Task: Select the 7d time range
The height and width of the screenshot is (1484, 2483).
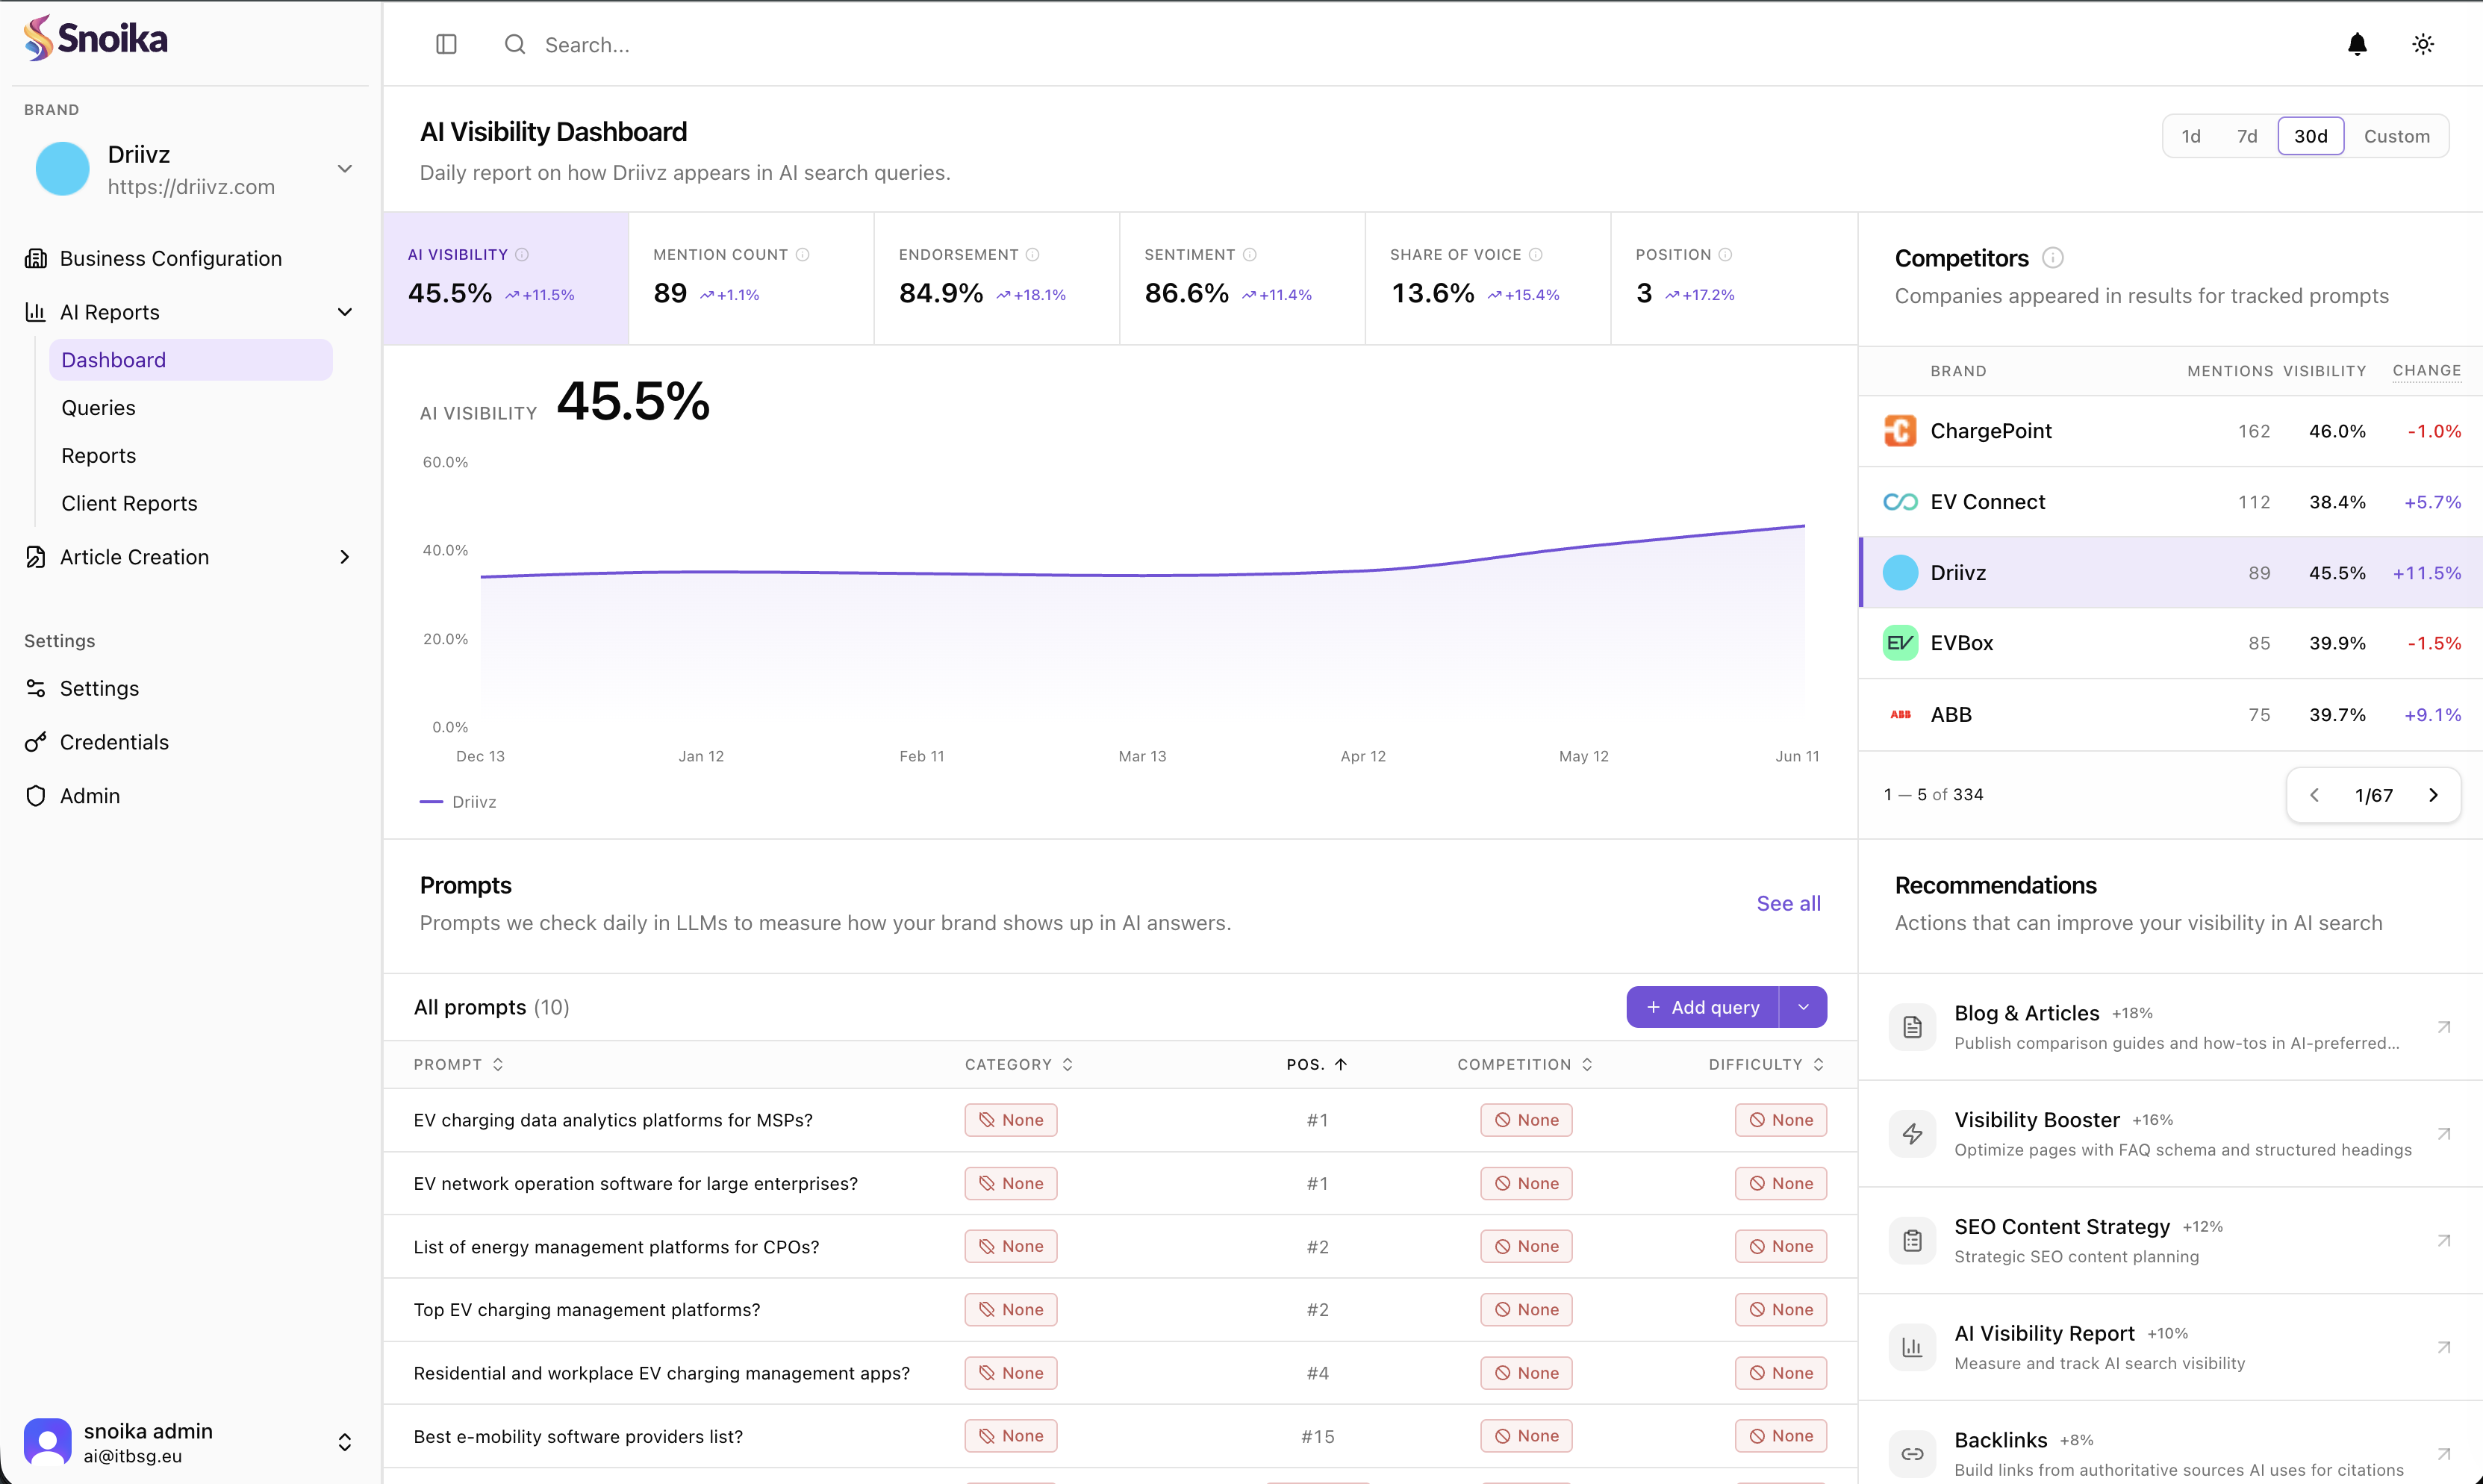Action: tap(2247, 136)
